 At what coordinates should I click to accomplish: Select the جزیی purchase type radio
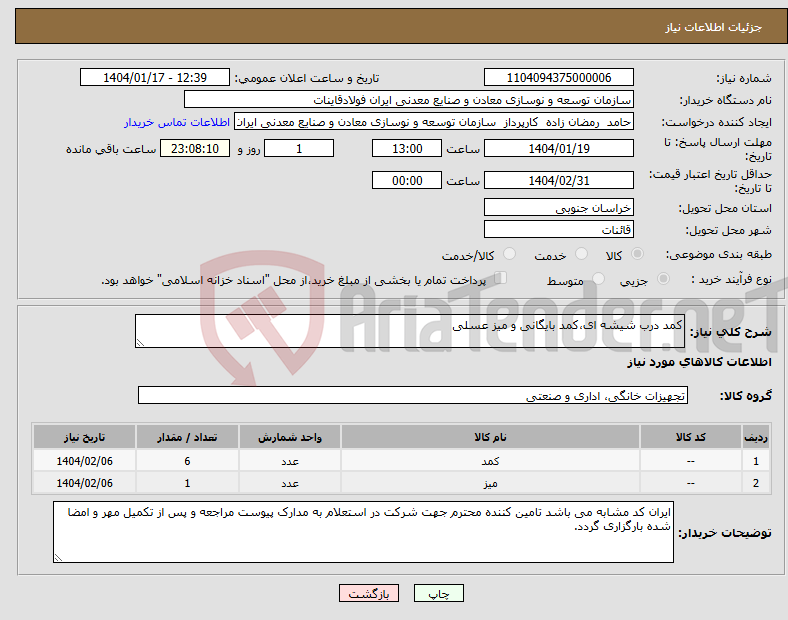[x=663, y=278]
